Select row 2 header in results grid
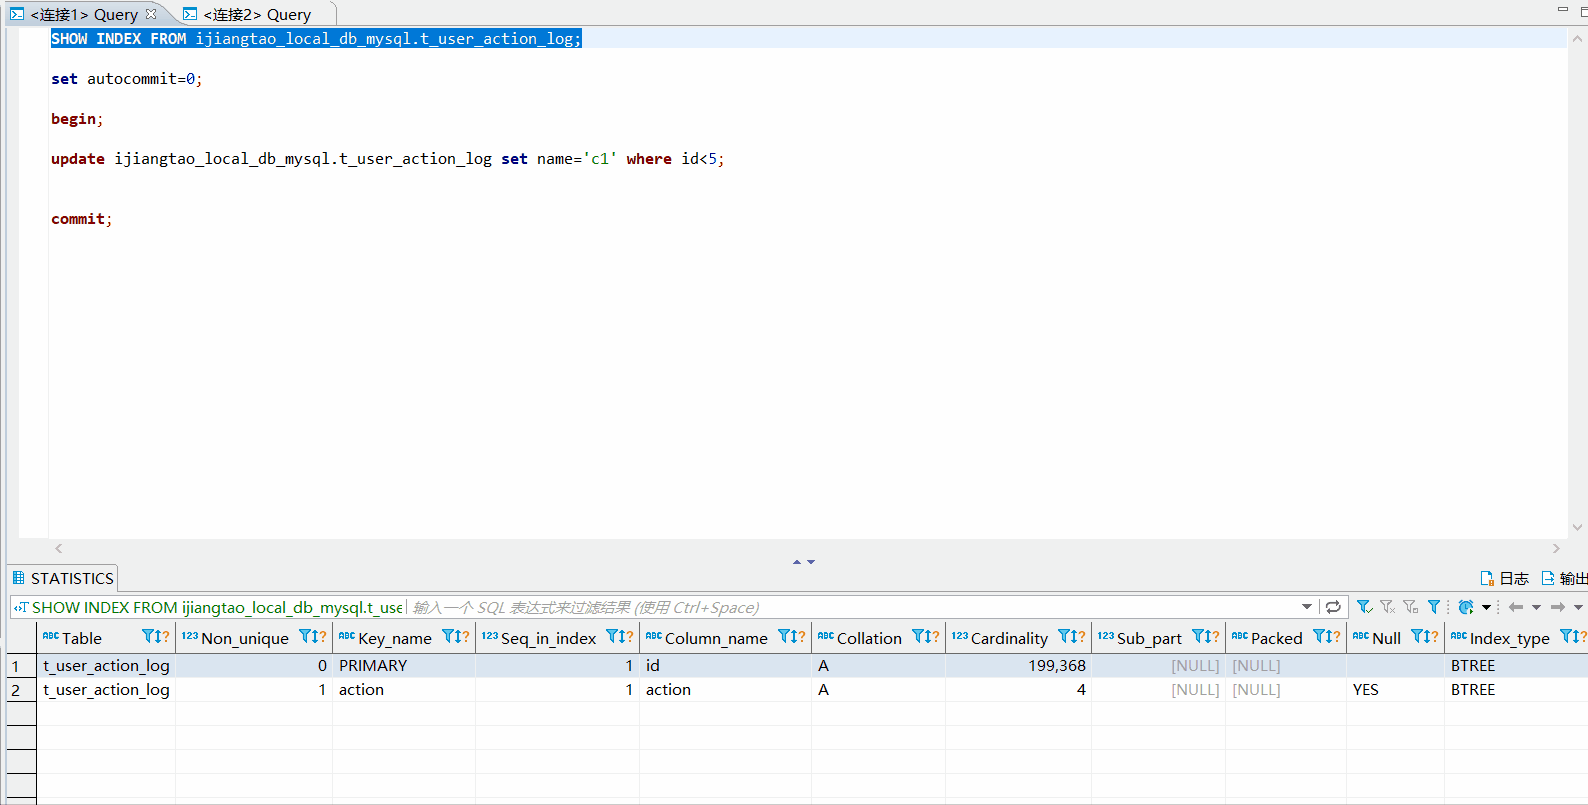This screenshot has height=805, width=1588. click(x=21, y=690)
